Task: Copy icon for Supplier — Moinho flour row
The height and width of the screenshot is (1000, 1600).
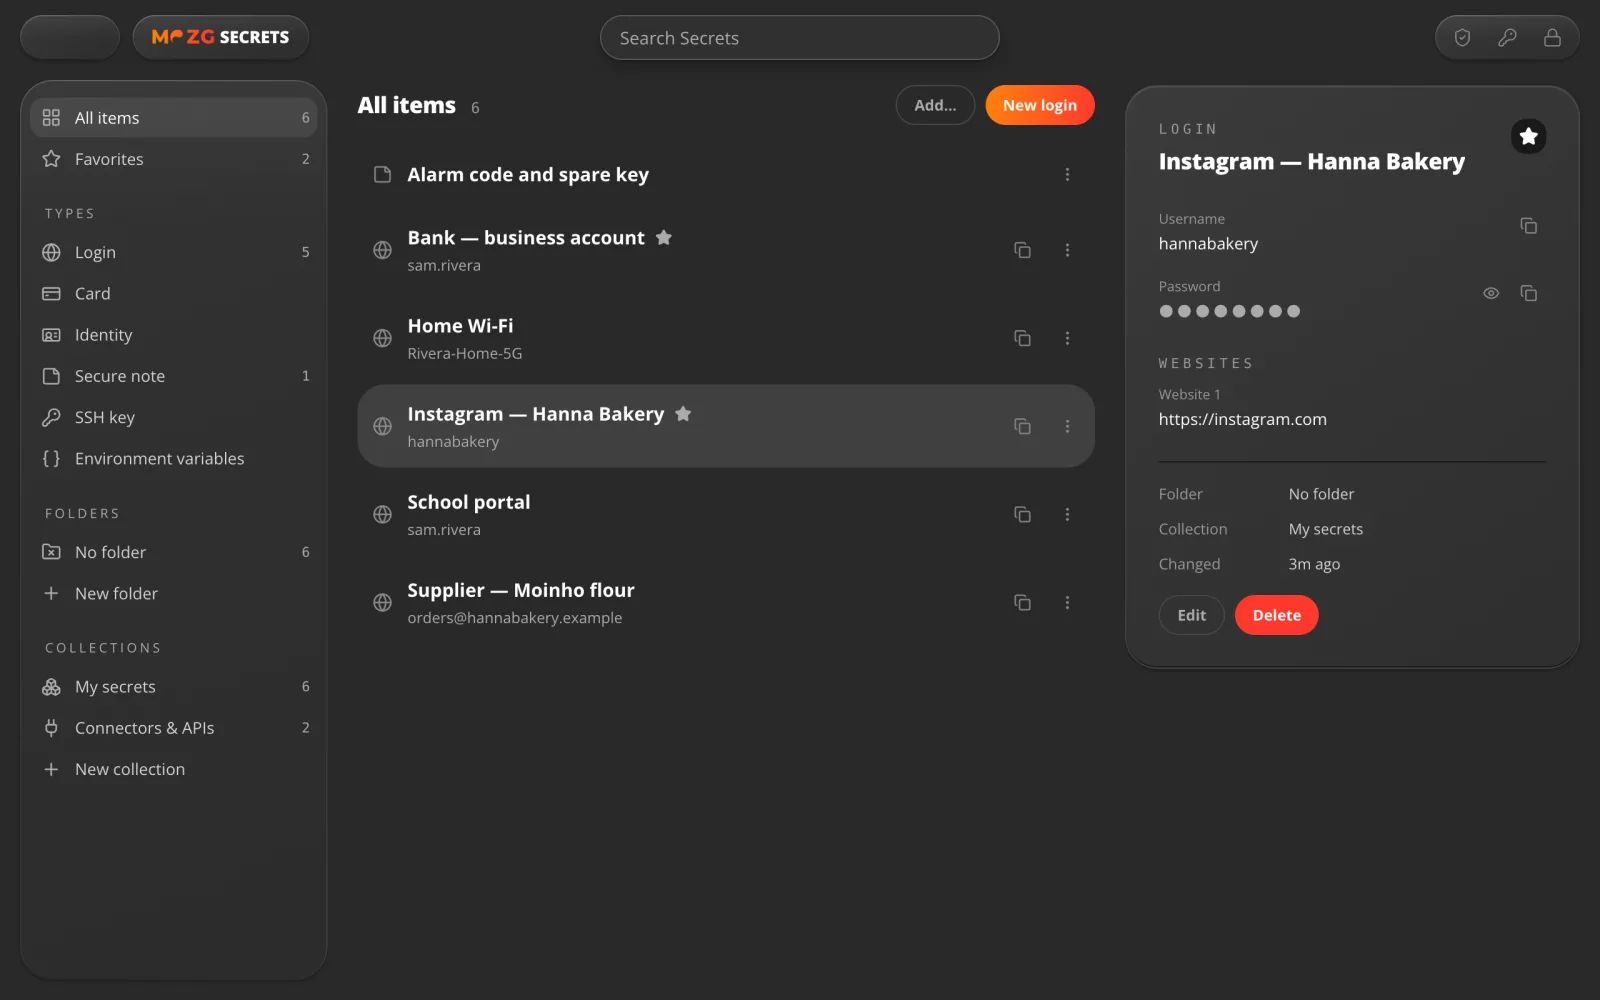Action: coord(1022,602)
